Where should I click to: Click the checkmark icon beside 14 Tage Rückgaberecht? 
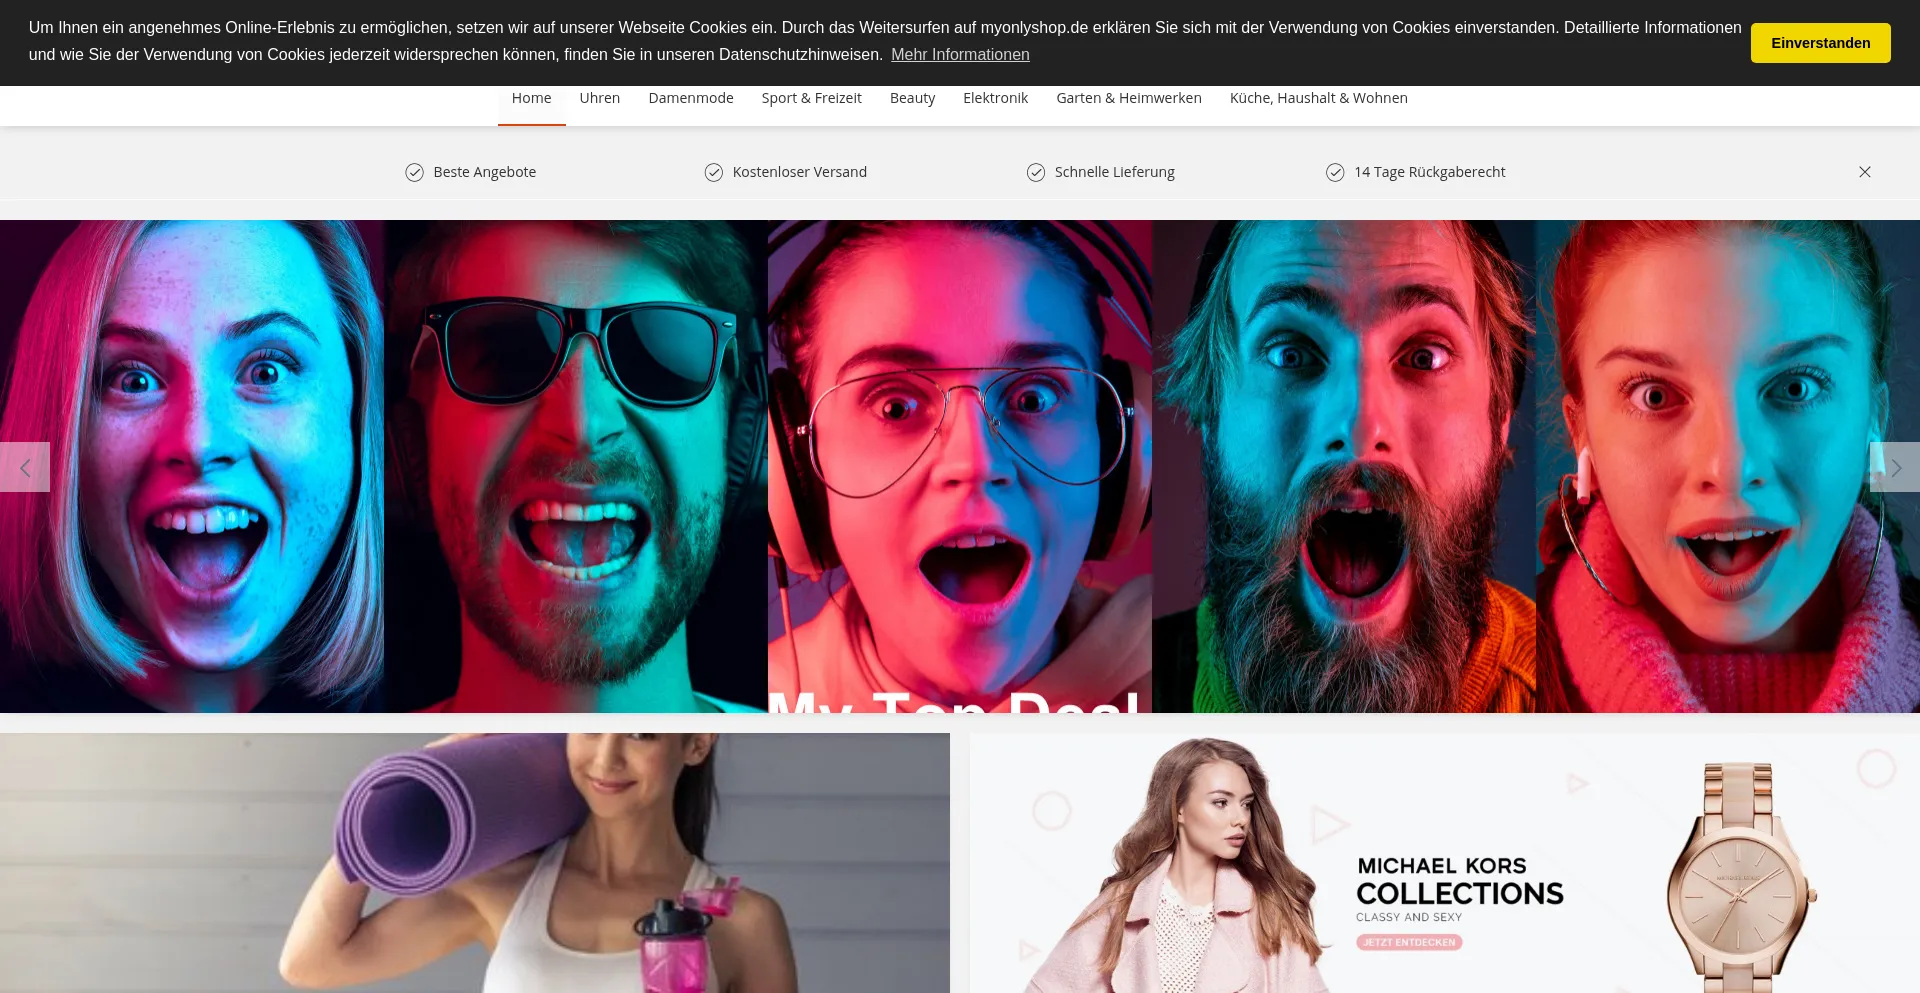coord(1335,172)
